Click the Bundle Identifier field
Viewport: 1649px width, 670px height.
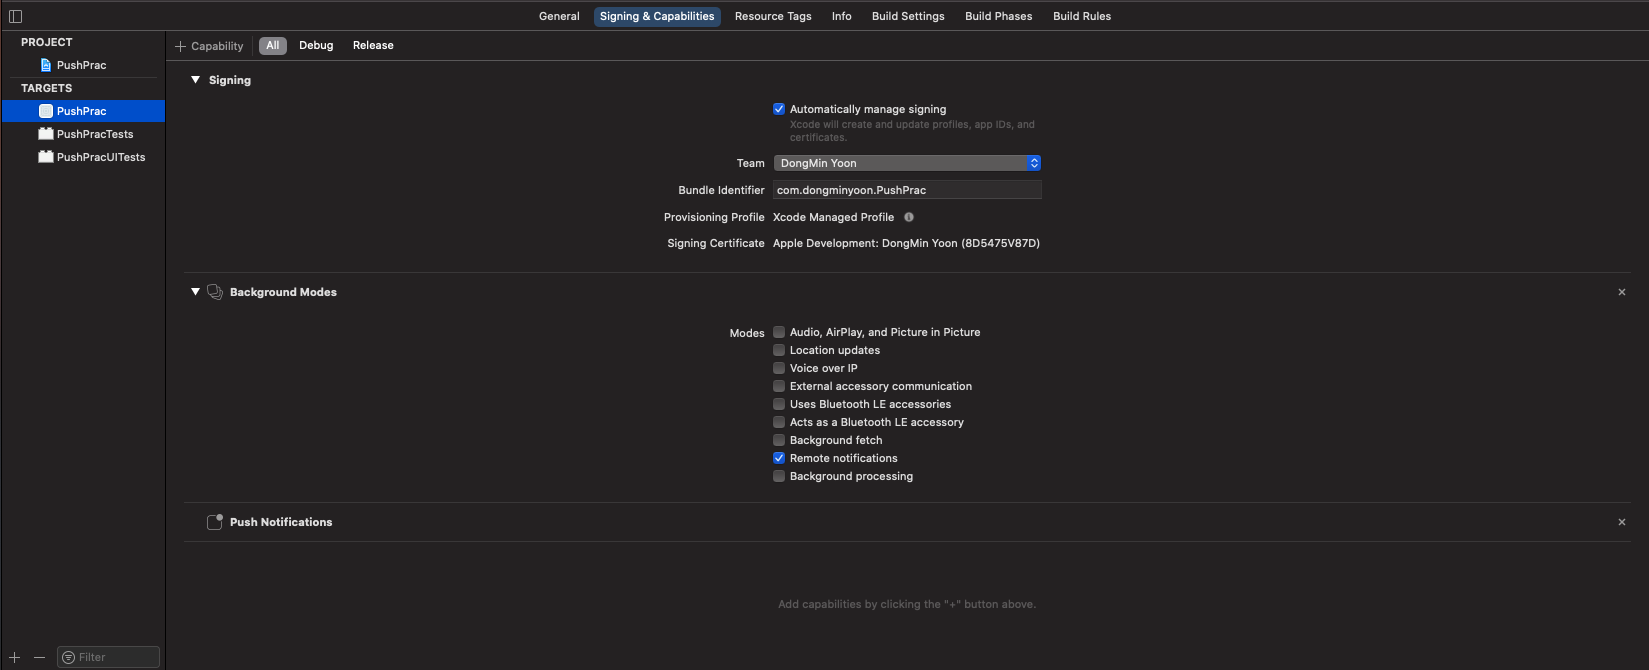tap(907, 190)
